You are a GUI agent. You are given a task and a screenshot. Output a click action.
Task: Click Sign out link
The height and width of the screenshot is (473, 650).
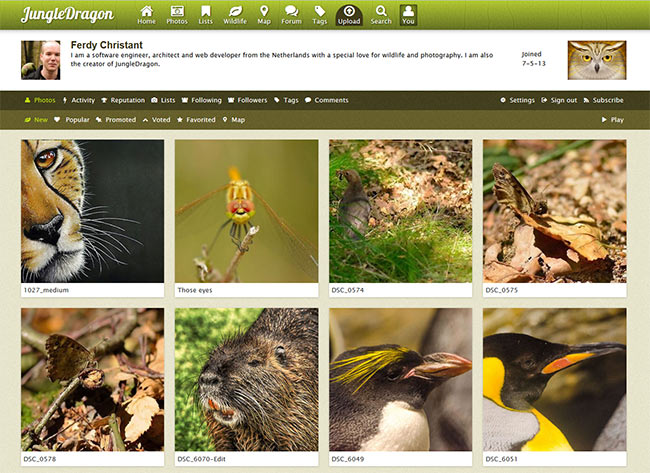coord(559,100)
